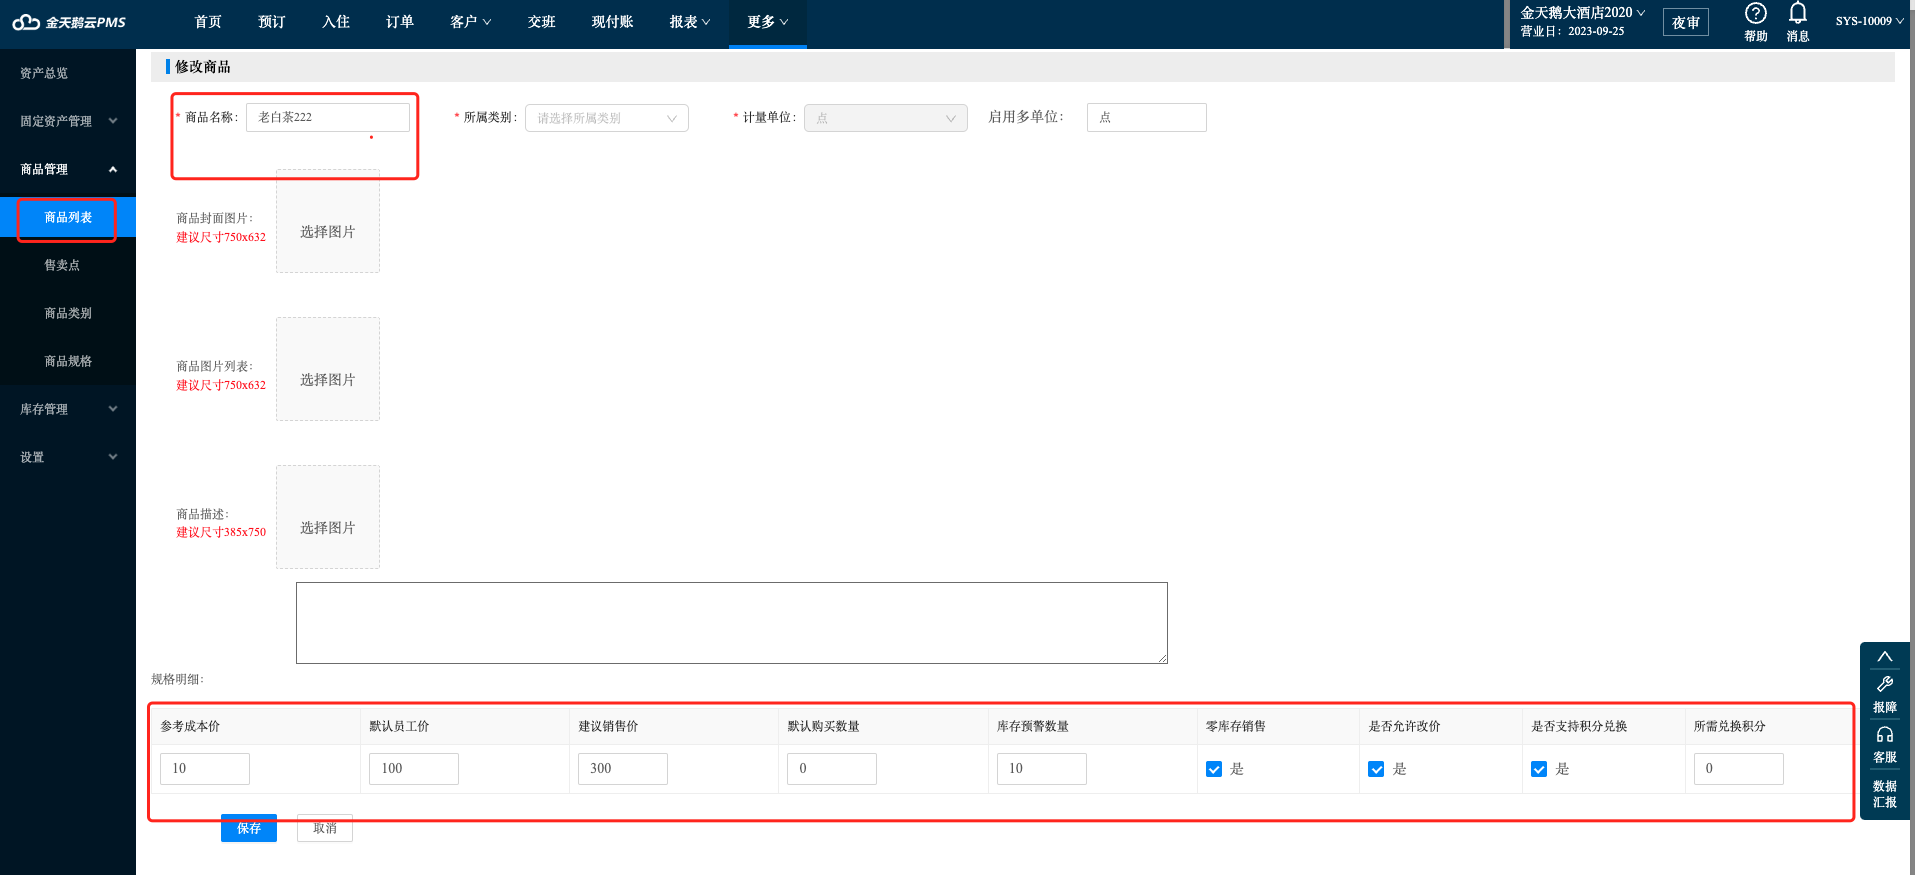Open the 预订 navigation item
Screen dimensions: 1915x875
272,22
